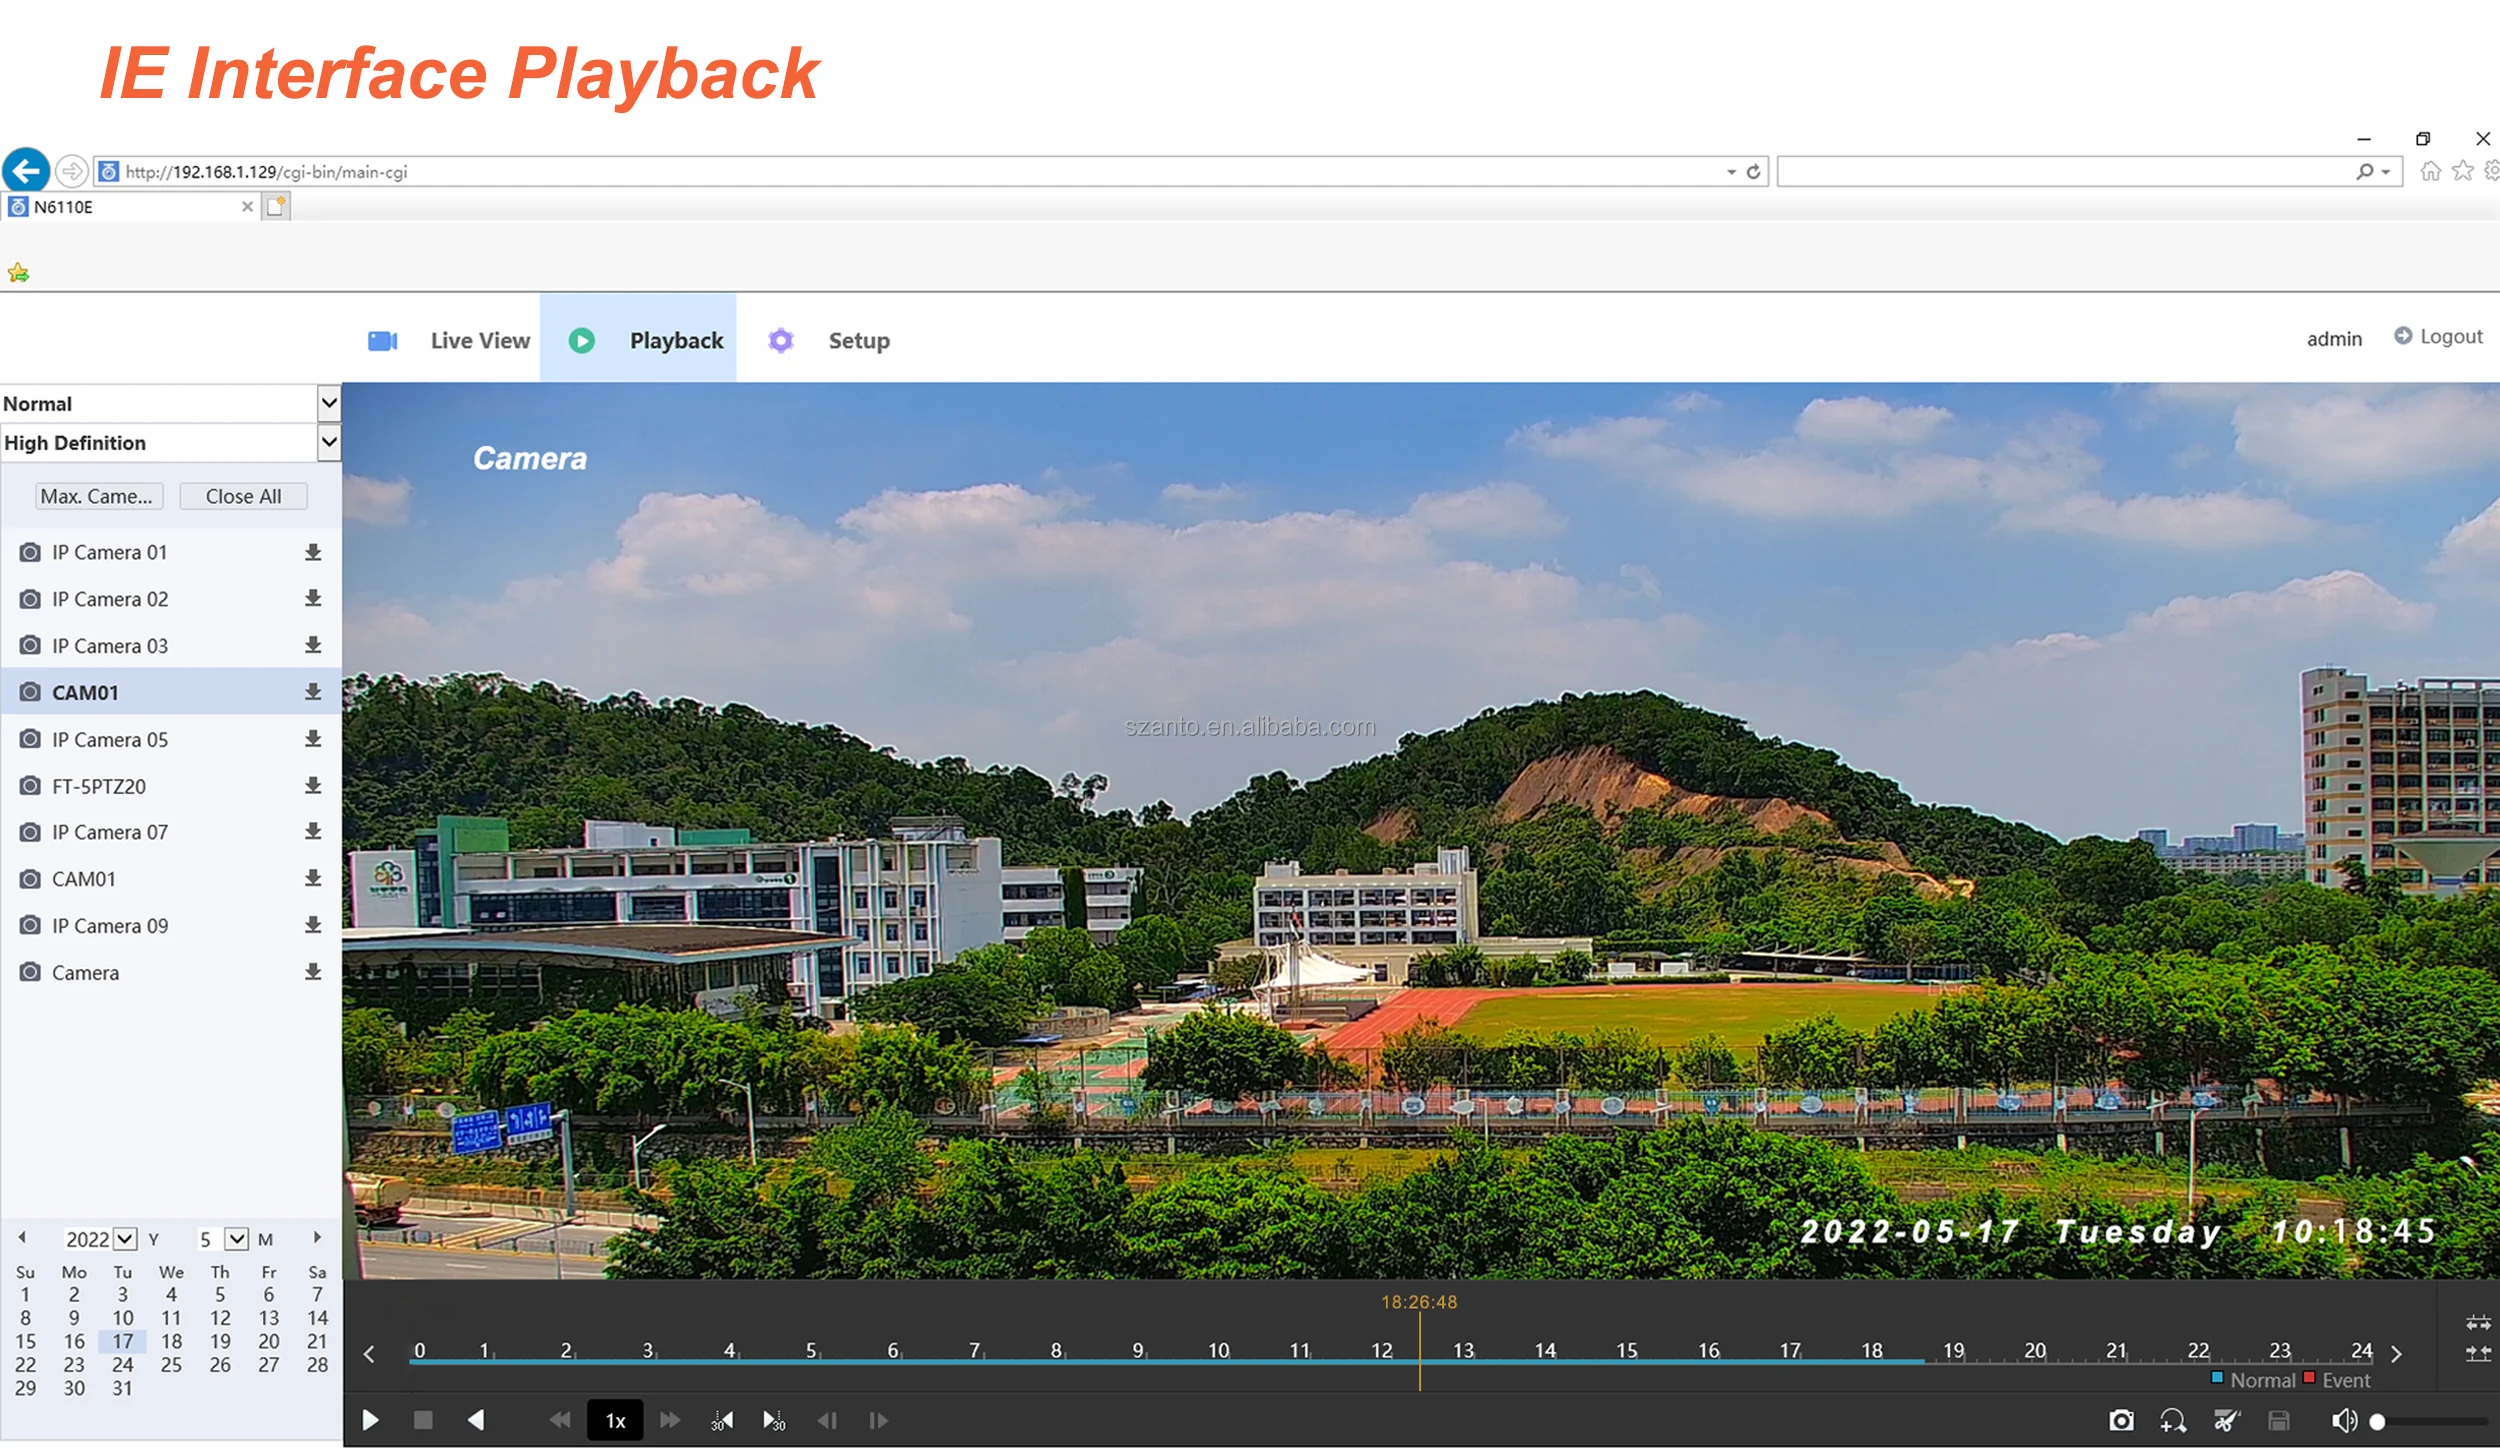Image resolution: width=2500 pixels, height=1450 pixels.
Task: Click the Logout link
Action: [2450, 337]
